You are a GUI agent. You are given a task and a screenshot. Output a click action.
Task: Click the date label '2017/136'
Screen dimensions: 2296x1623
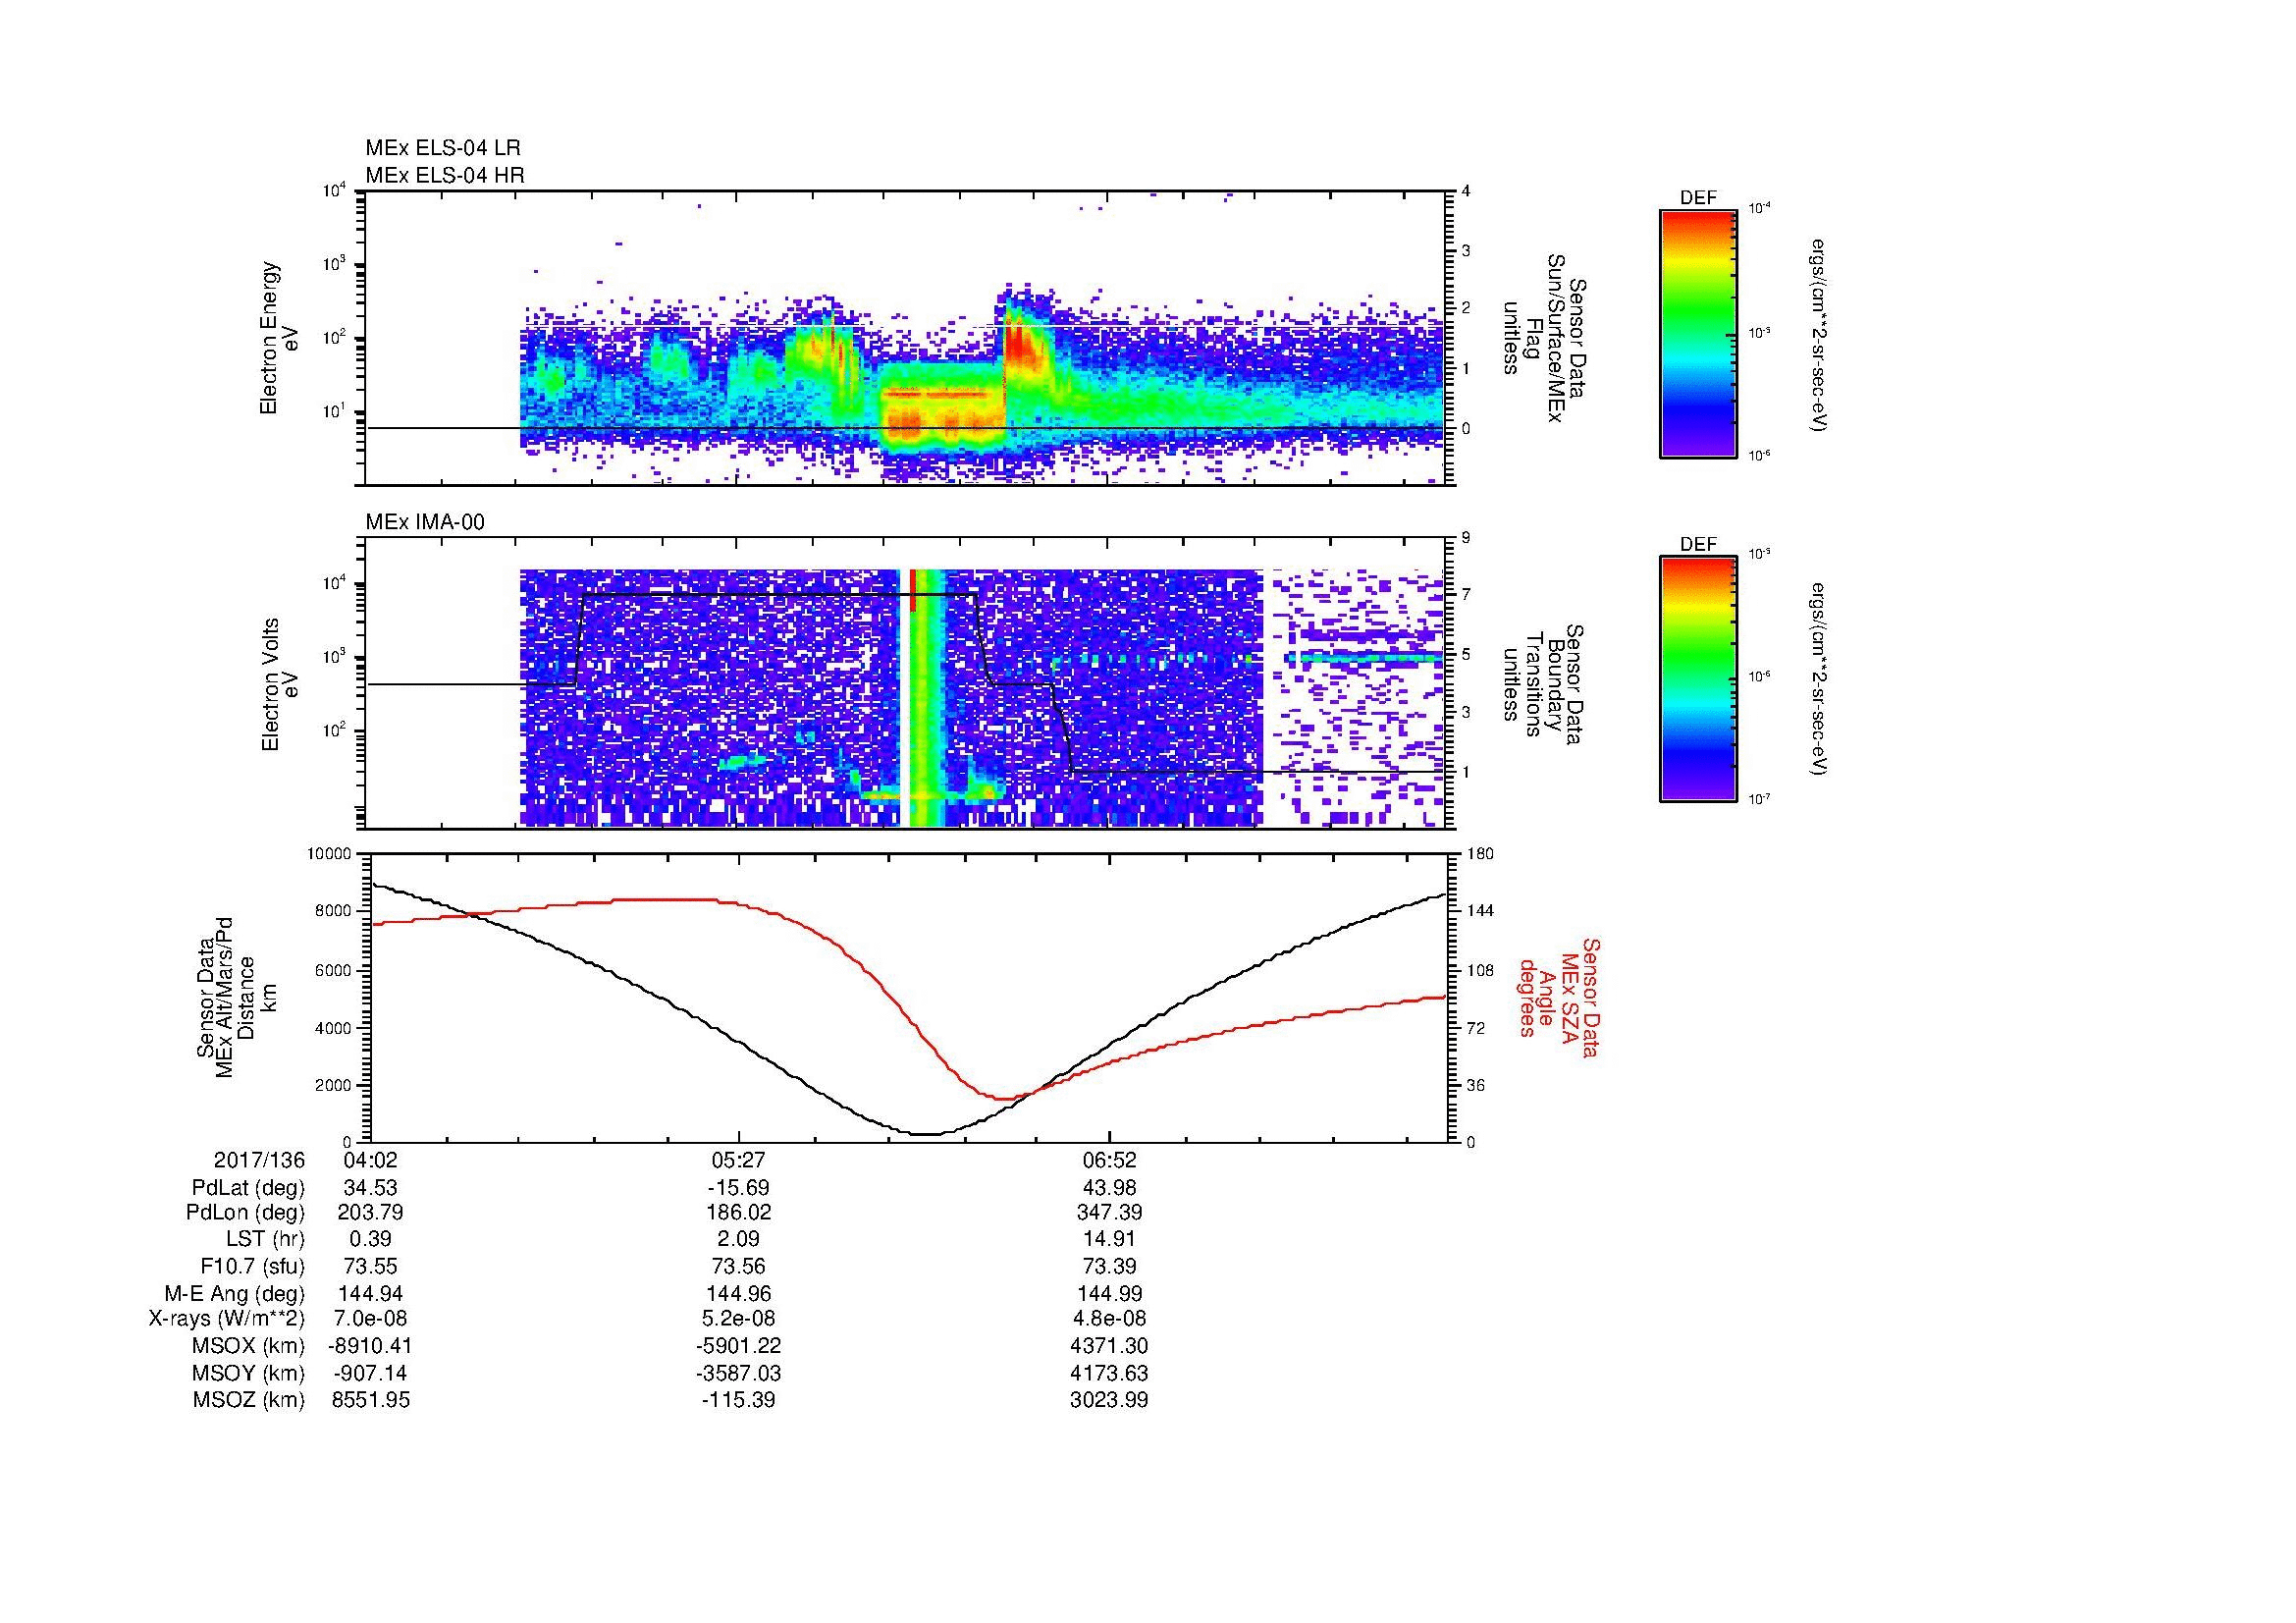pos(259,1161)
